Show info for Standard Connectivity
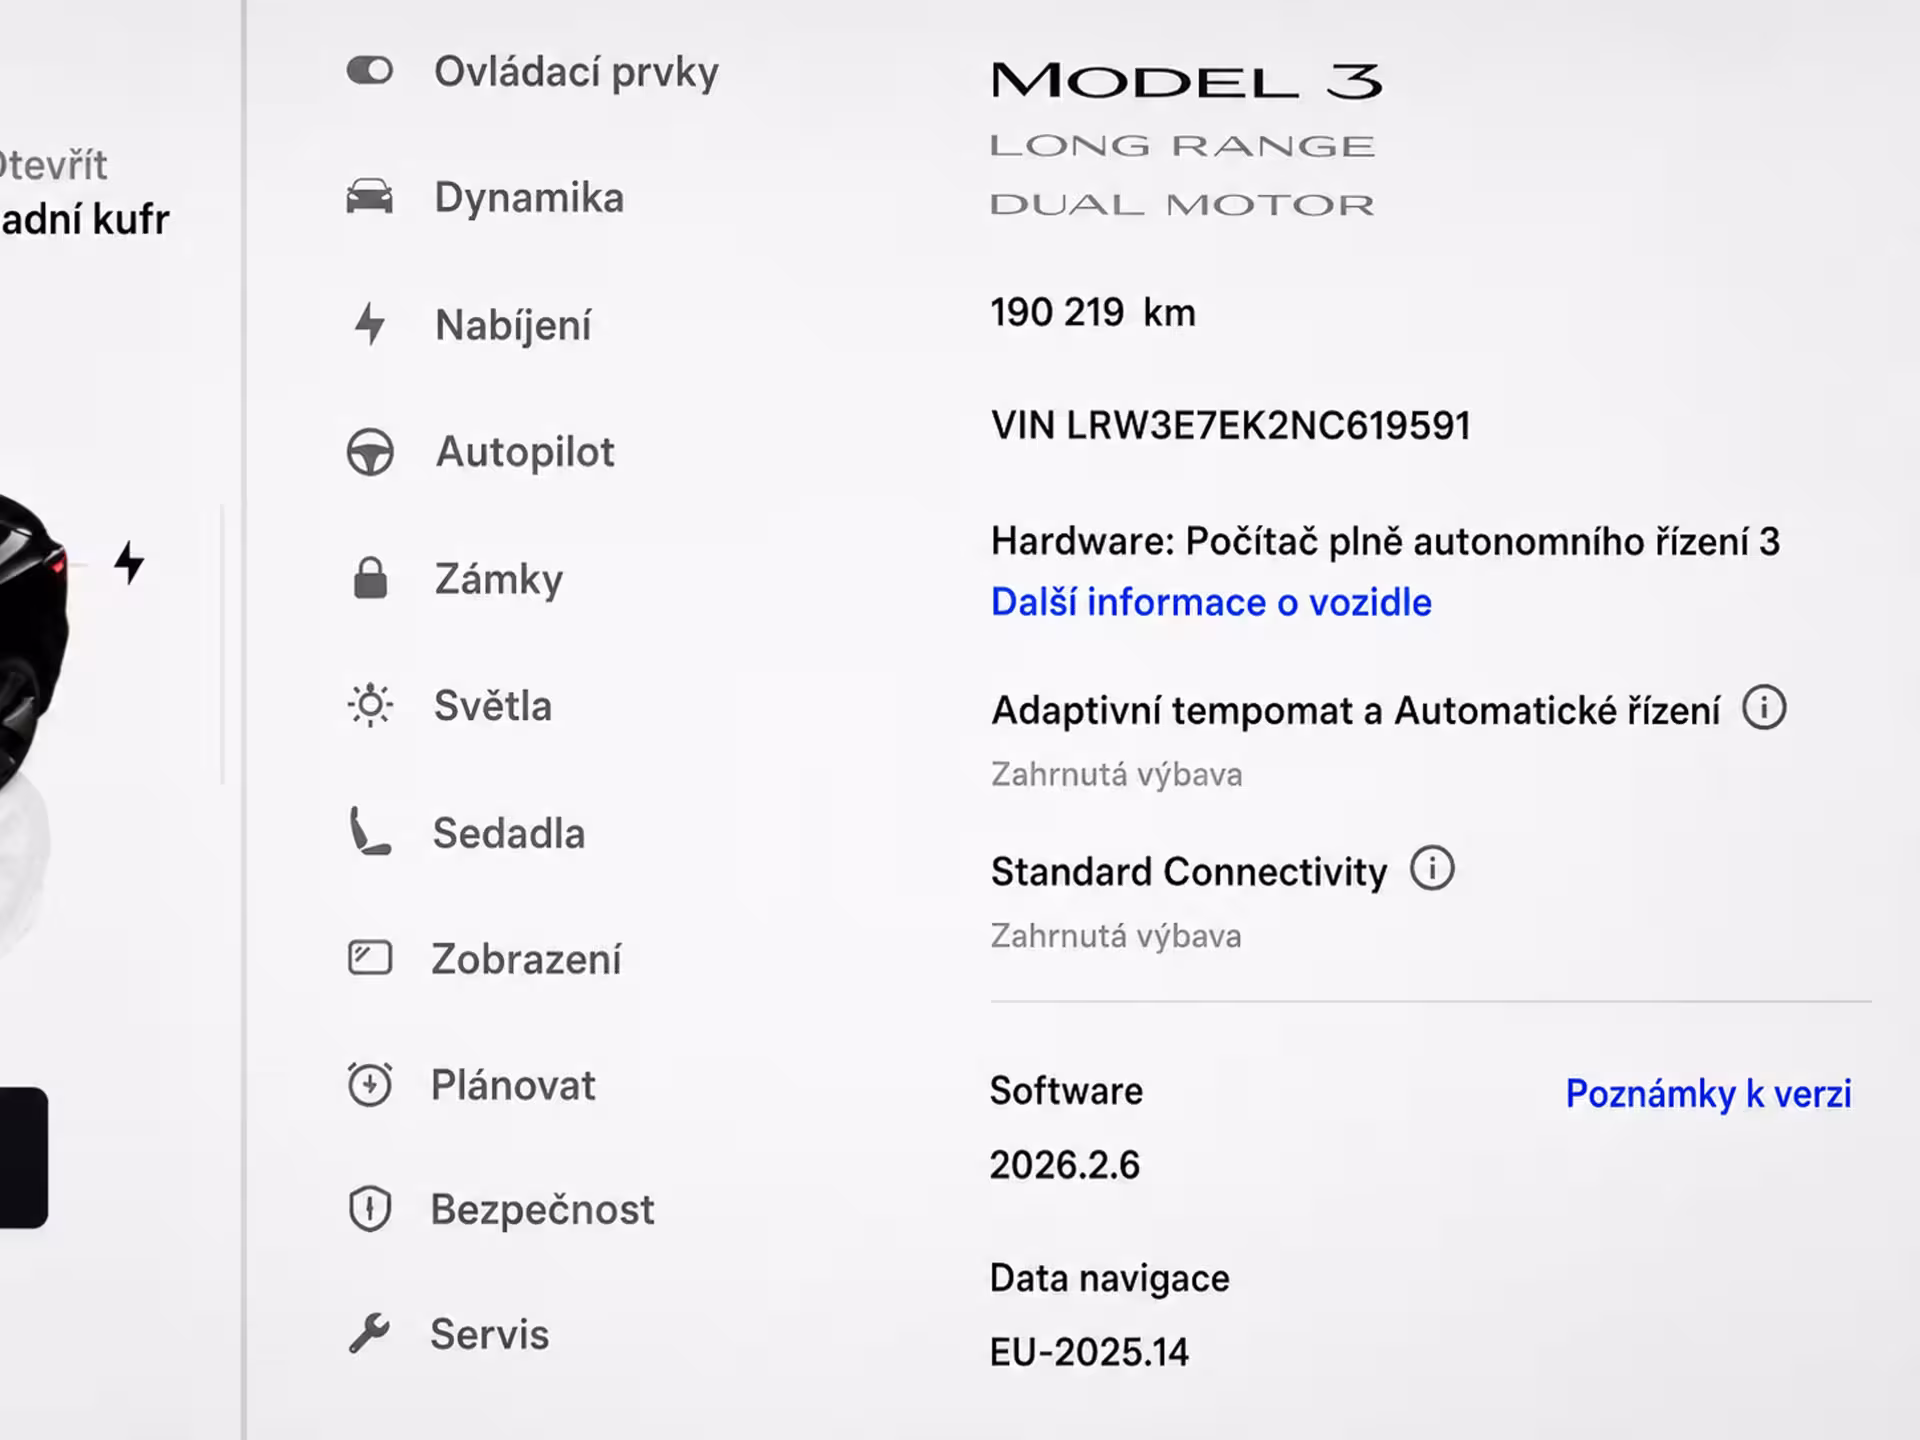 1432,868
